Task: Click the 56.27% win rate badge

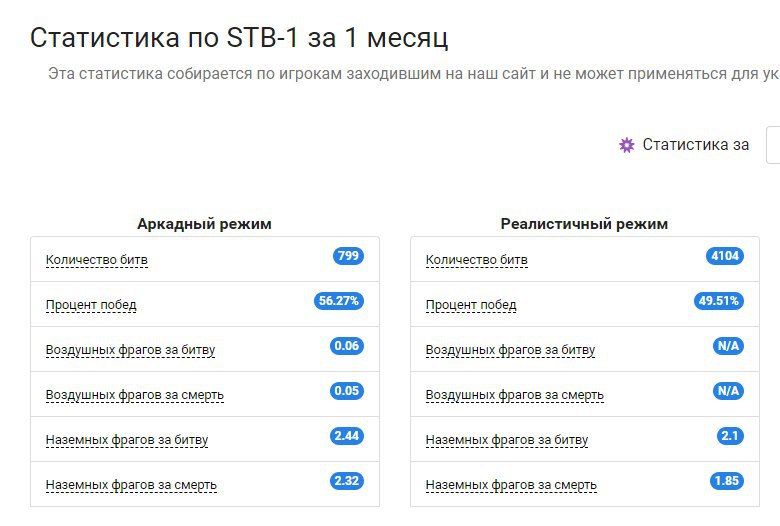Action: (x=339, y=301)
